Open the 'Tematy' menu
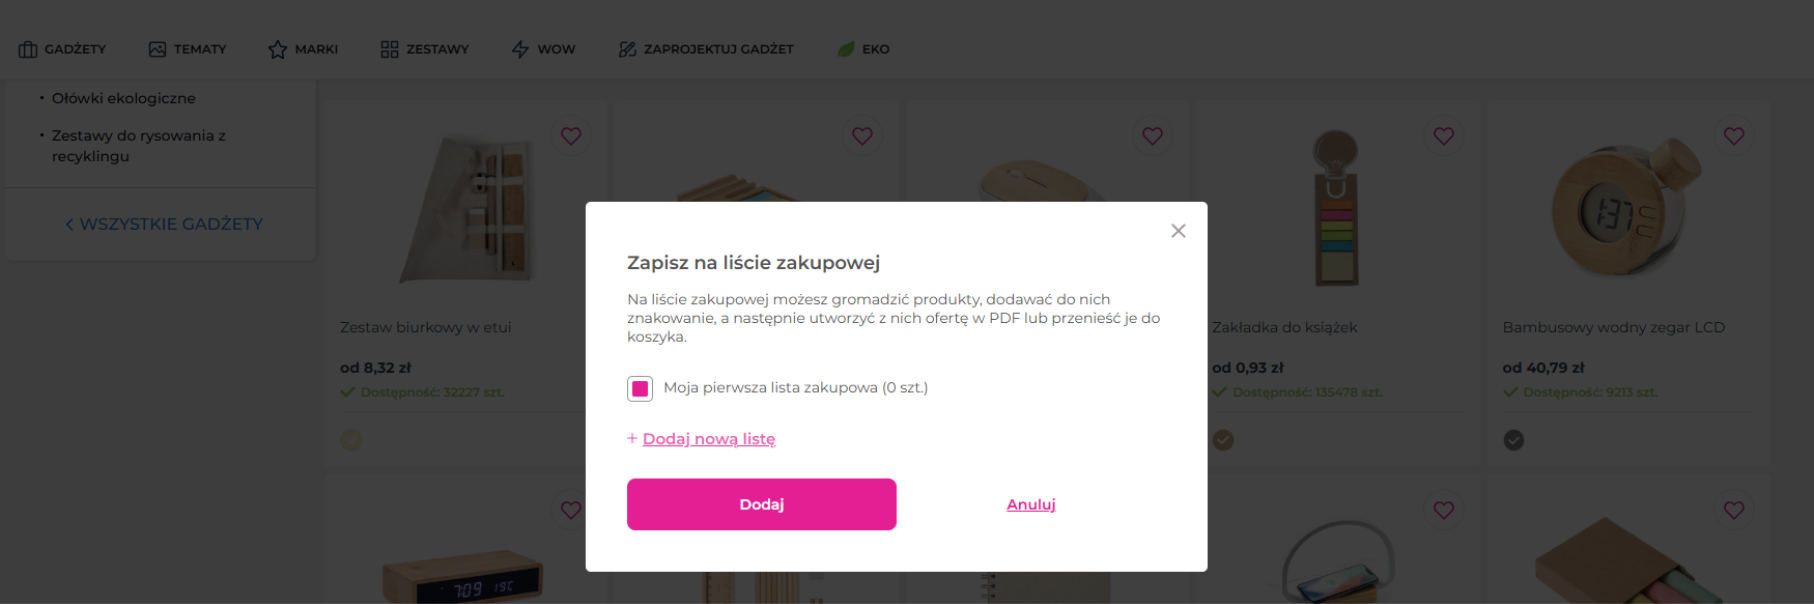Screen dimensions: 1814x604 tap(188, 49)
